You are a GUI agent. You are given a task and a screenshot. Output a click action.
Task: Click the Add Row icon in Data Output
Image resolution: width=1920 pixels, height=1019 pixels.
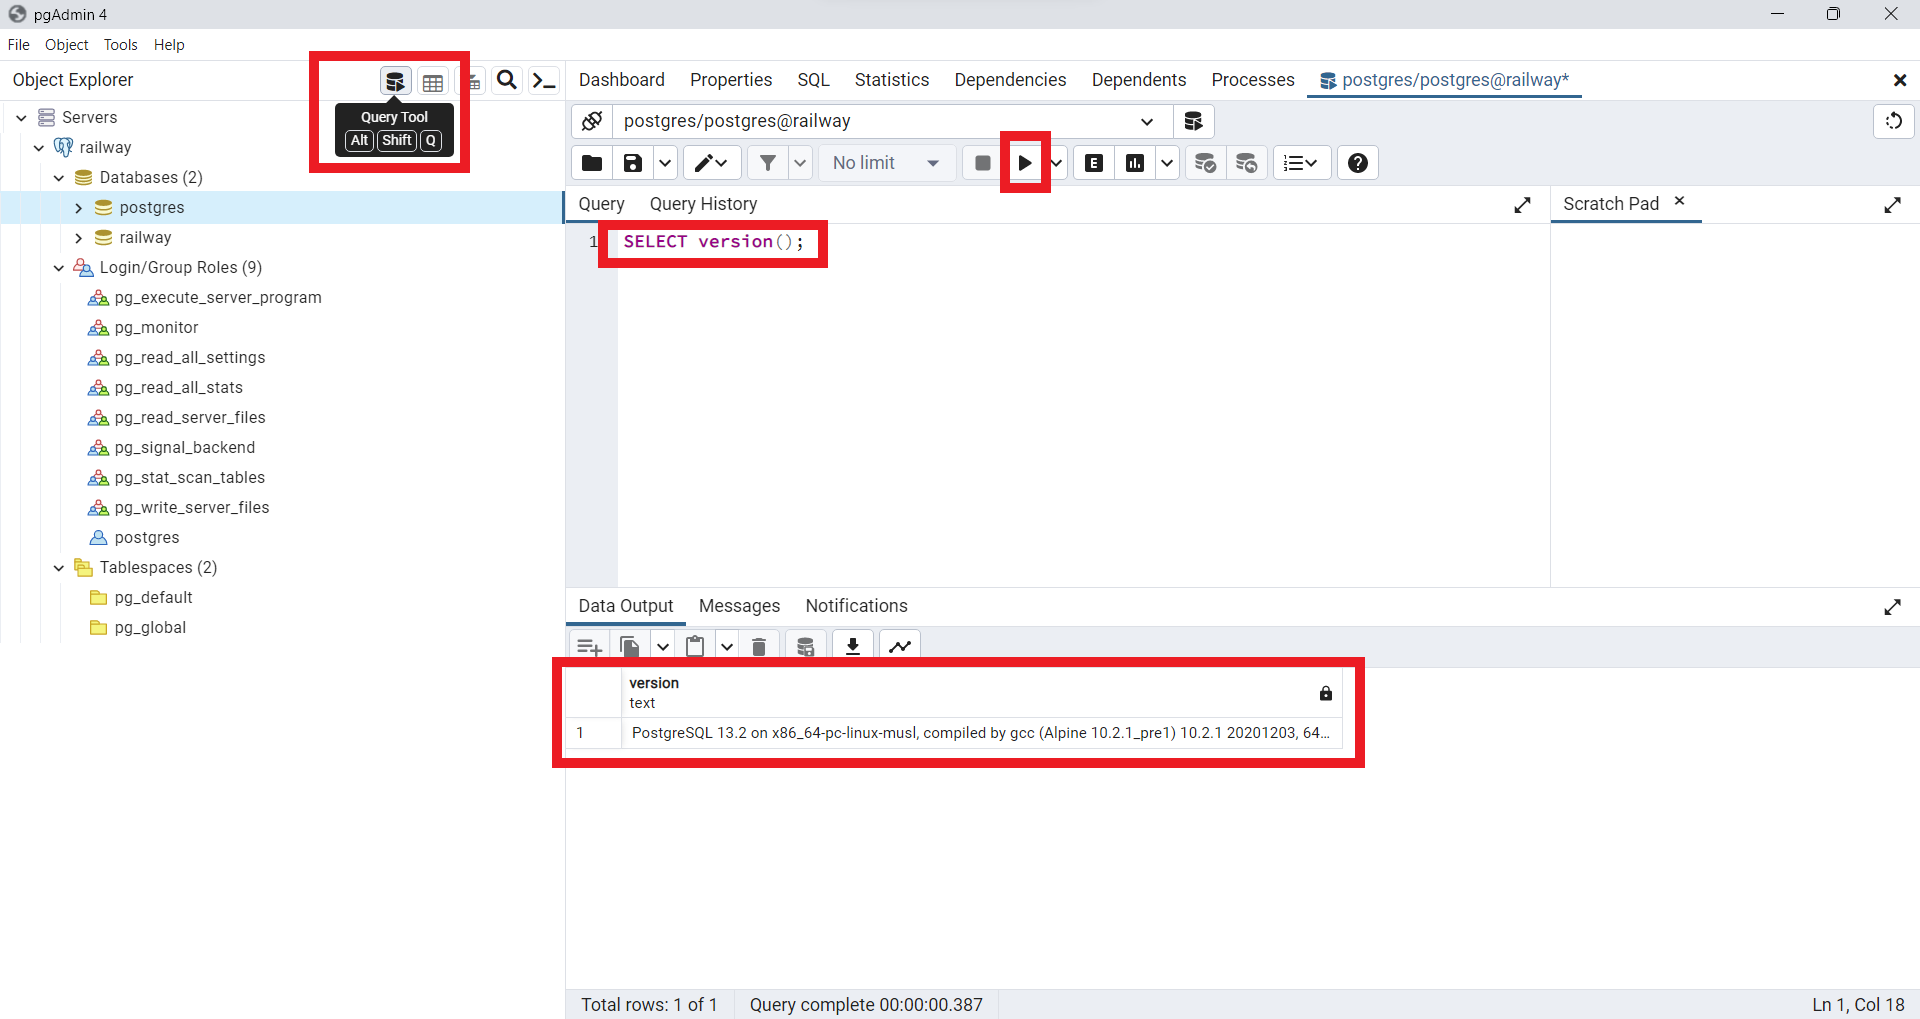click(589, 647)
